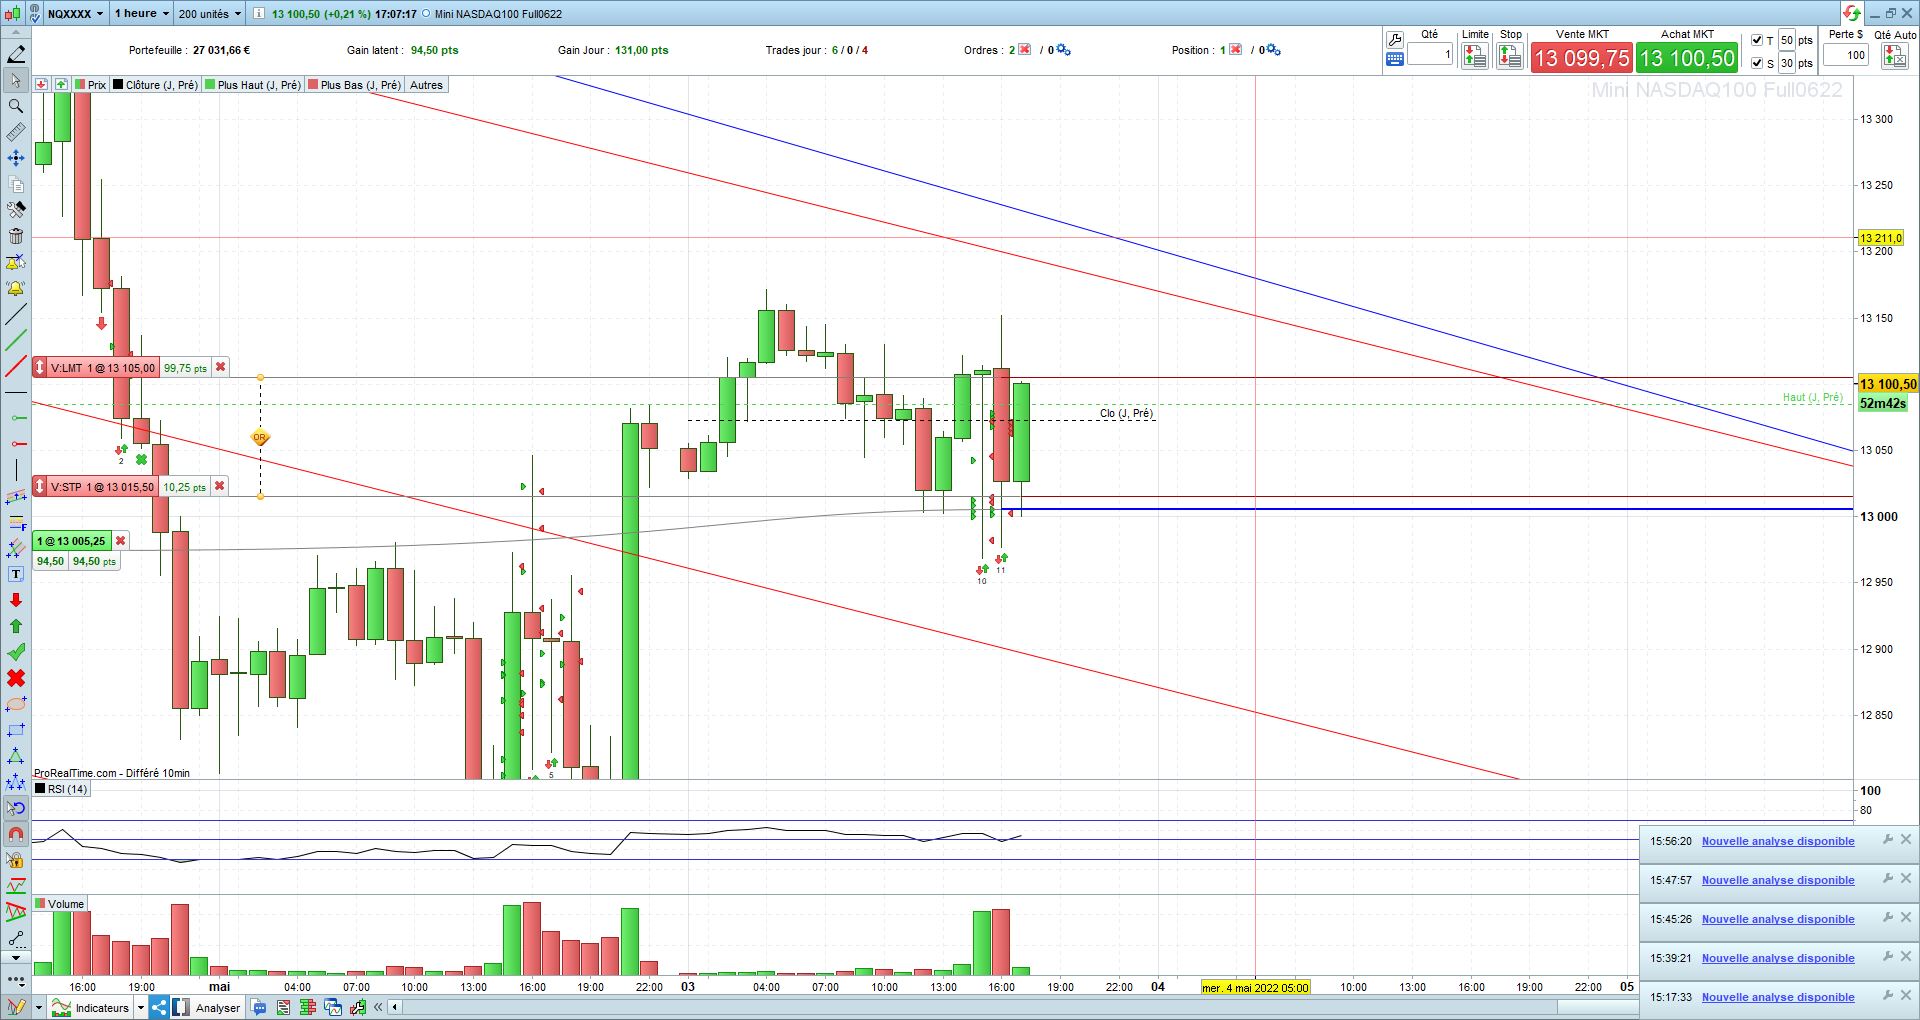The width and height of the screenshot is (1920, 1020).
Task: Click the Limite order placement icon
Action: tap(1474, 57)
